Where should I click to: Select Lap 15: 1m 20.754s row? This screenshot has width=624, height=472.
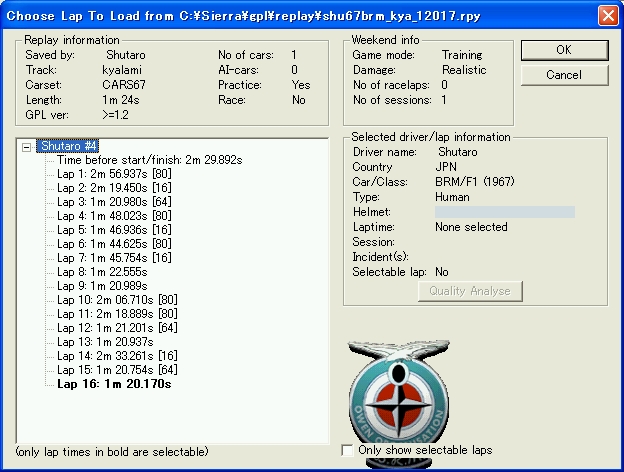(x=117, y=370)
